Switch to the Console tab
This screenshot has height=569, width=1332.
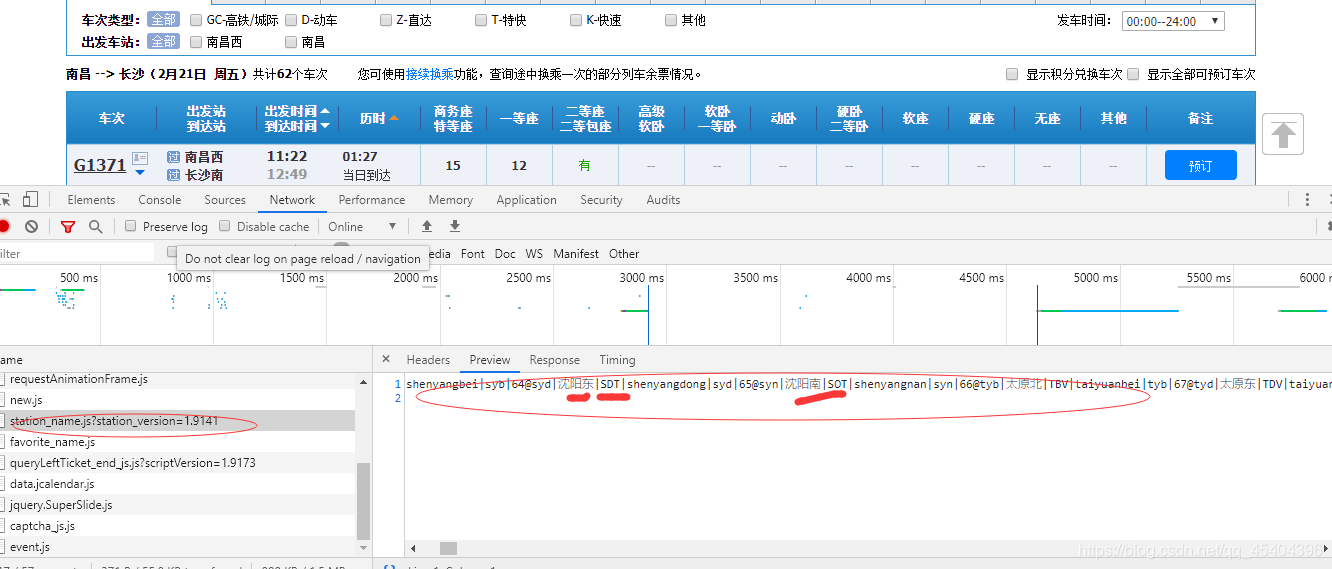click(x=160, y=200)
